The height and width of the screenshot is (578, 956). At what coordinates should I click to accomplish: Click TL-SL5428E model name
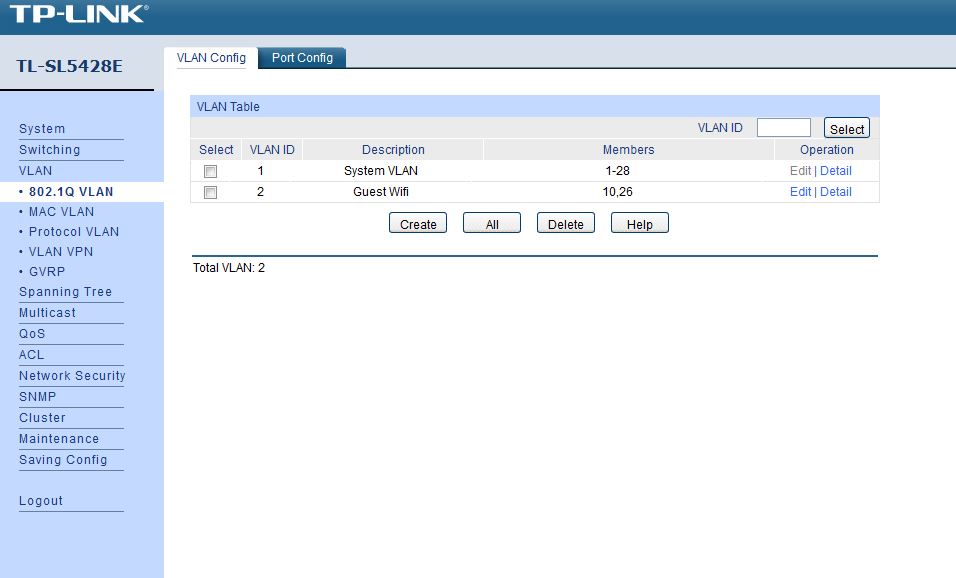70,66
